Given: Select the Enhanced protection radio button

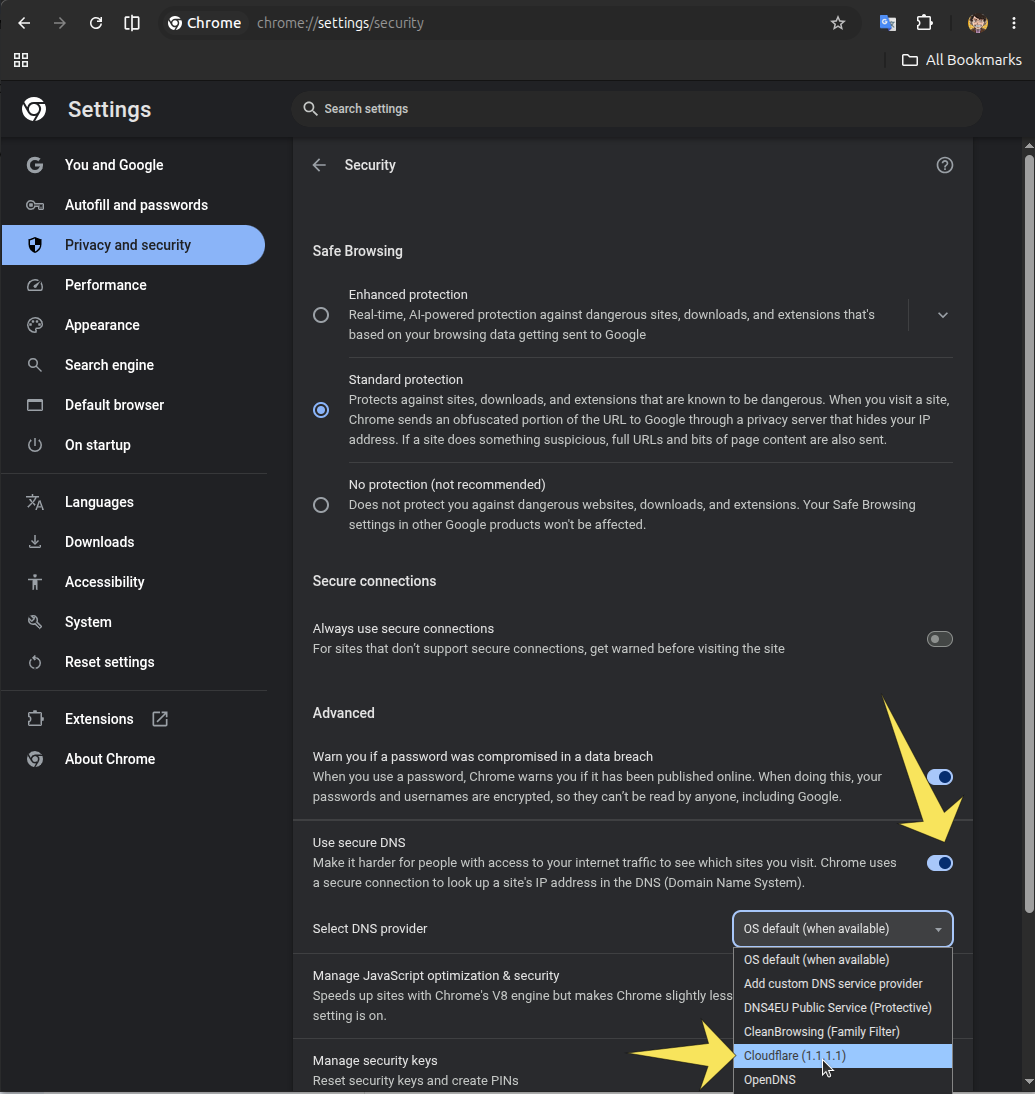Looking at the screenshot, I should [321, 315].
